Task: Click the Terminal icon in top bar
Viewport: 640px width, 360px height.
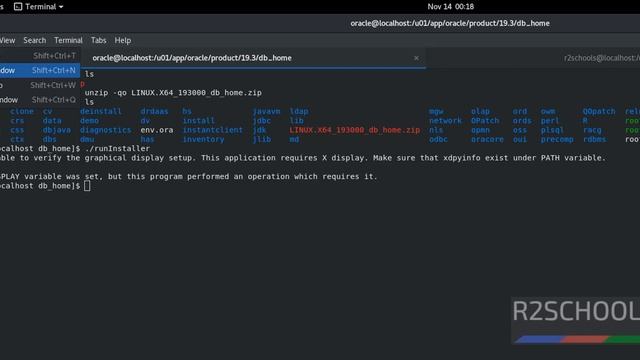Action: pyautogui.click(x=18, y=7)
